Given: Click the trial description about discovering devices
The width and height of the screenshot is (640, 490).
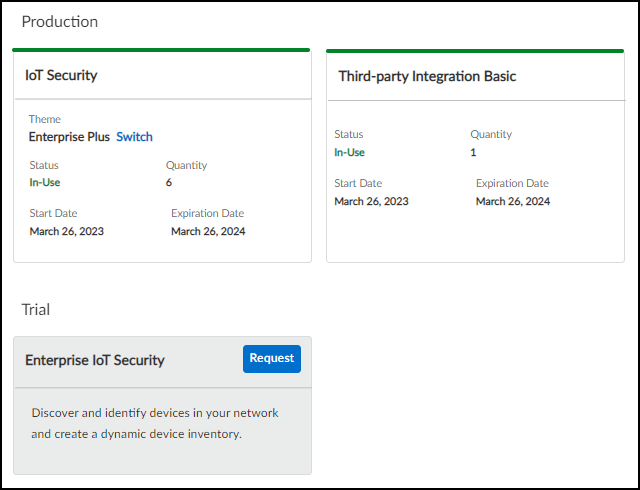Looking at the screenshot, I should click(155, 423).
